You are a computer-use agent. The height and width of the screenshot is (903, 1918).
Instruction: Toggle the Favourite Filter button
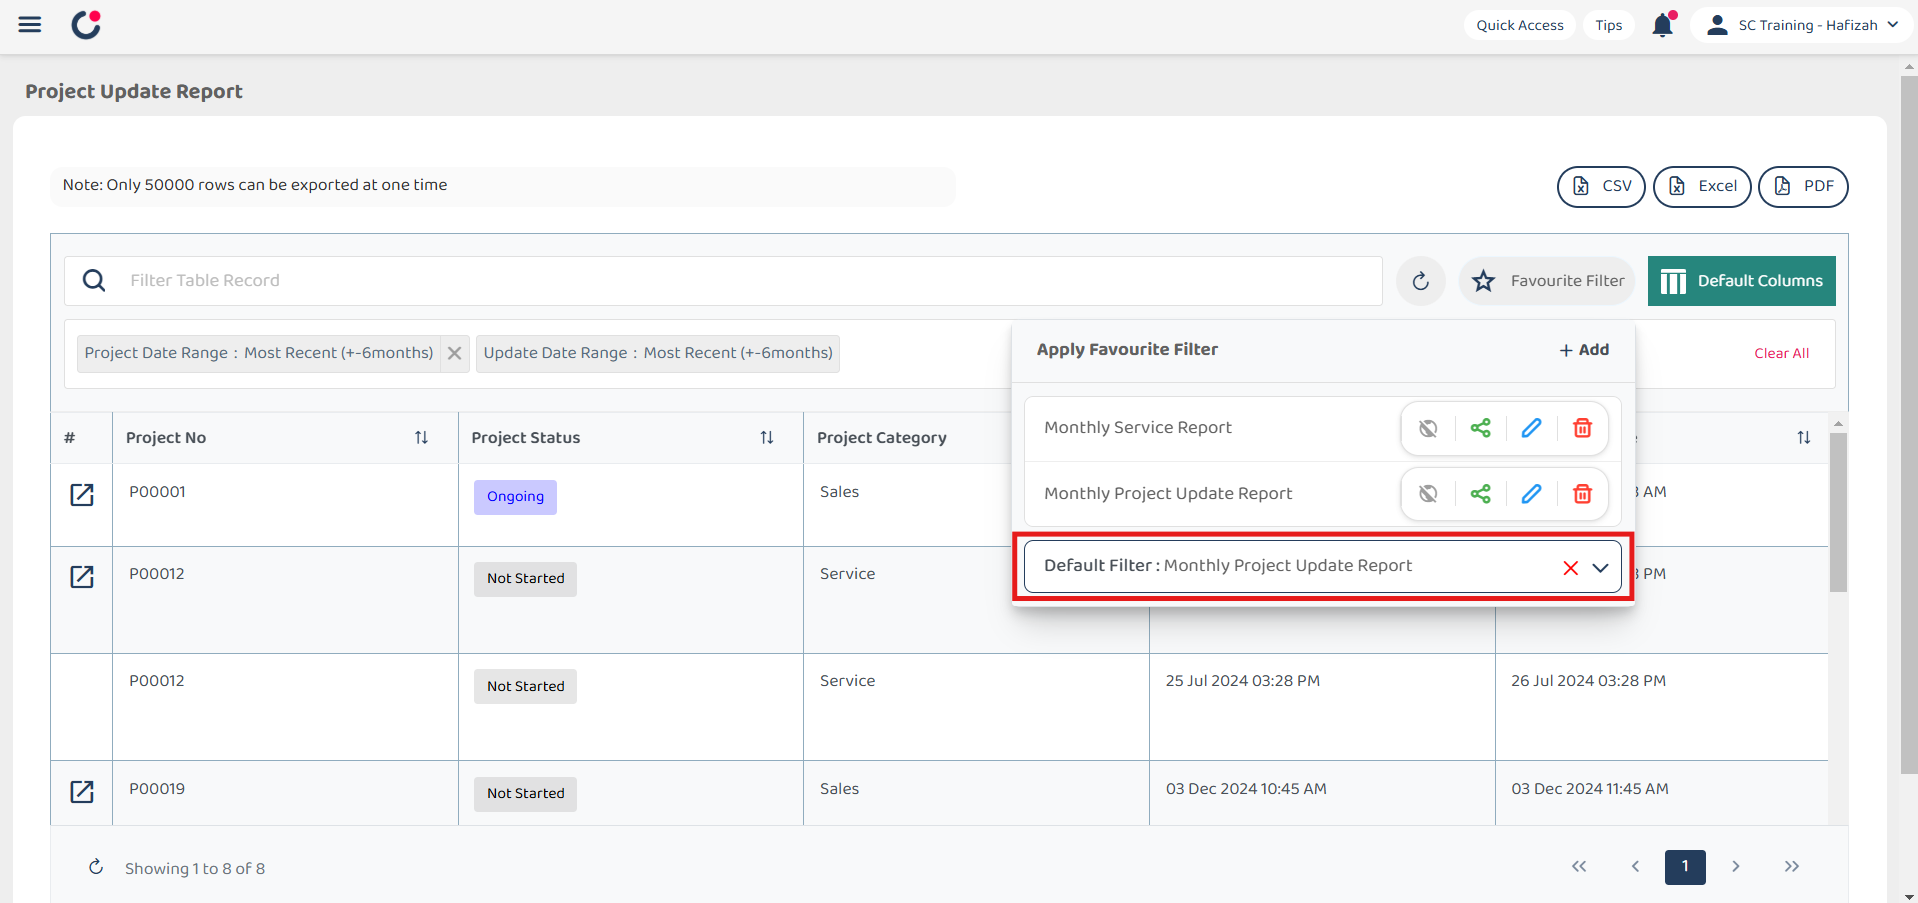(1547, 281)
